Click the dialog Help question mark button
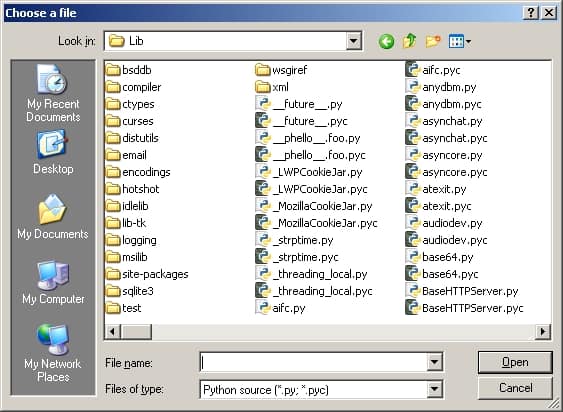Screen dimensions: 563x412 tap(531, 13)
